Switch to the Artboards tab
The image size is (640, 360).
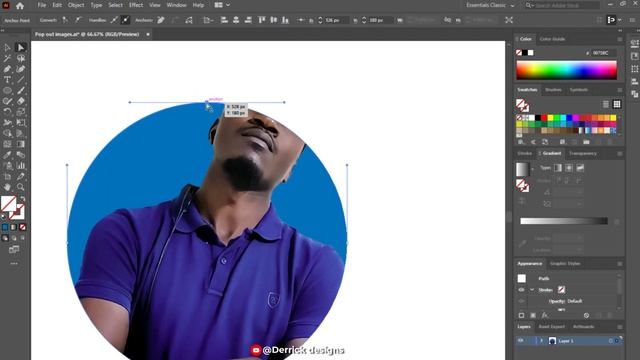[583, 327]
